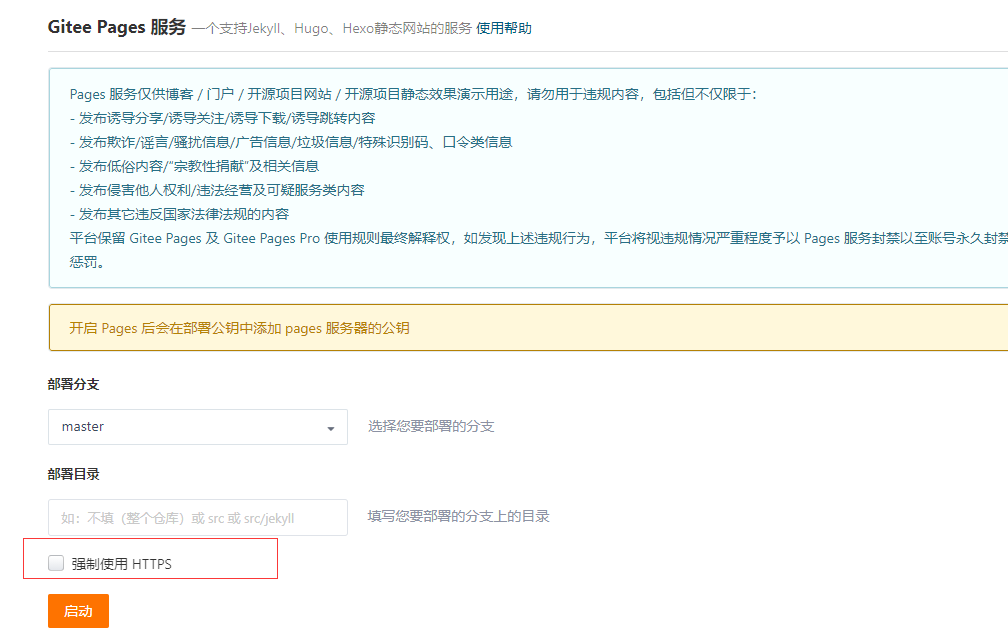Viewport: 1008px width, 643px height.
Task: Click the 部署分支 label
Action: (x=73, y=385)
